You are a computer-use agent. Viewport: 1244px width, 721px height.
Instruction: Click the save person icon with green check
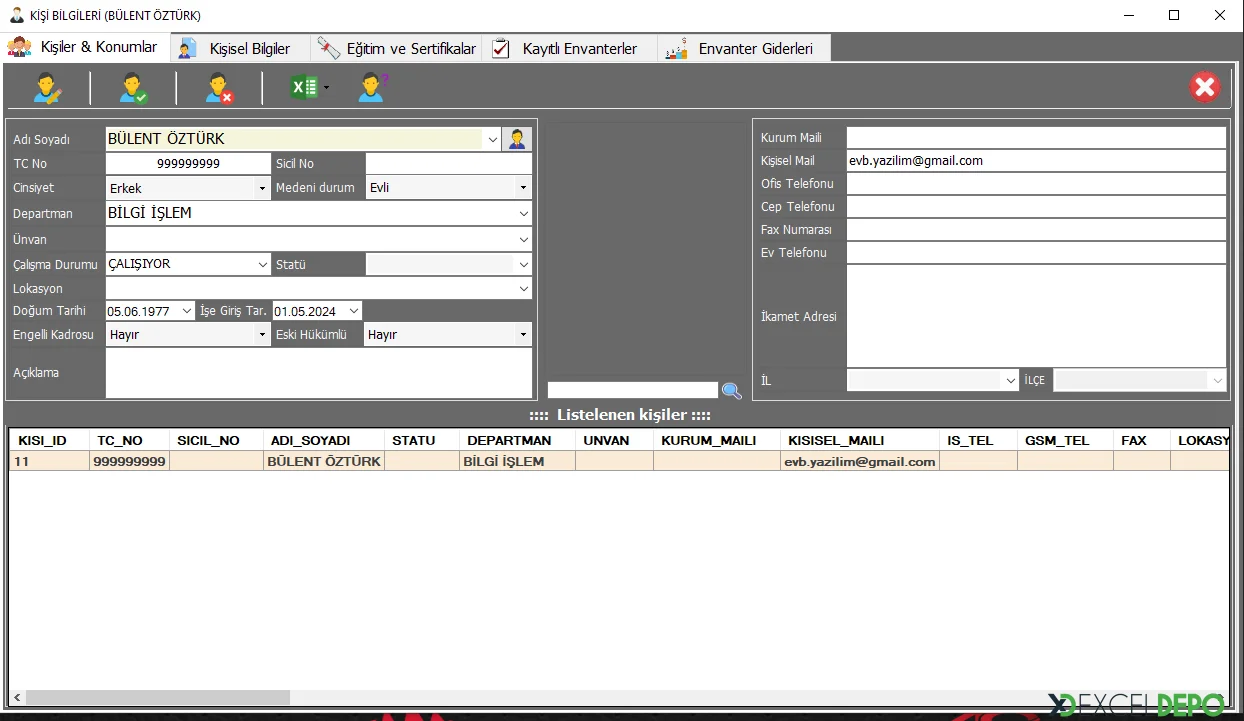tap(133, 88)
